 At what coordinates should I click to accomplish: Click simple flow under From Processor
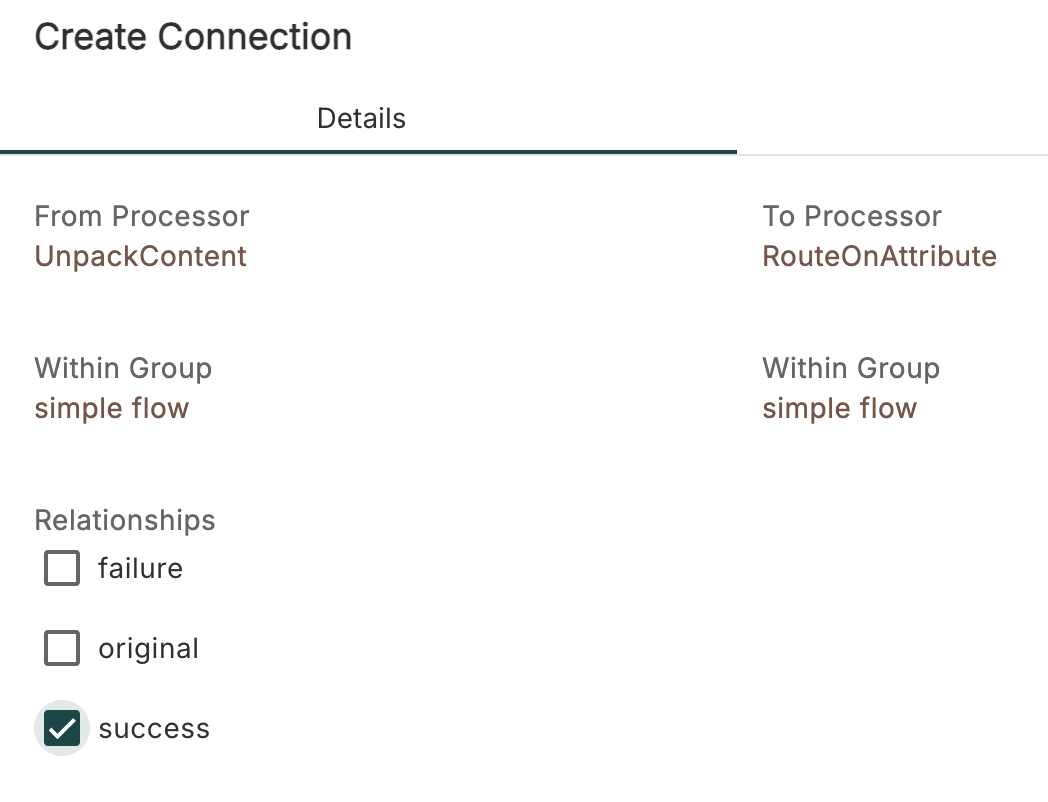pos(111,409)
